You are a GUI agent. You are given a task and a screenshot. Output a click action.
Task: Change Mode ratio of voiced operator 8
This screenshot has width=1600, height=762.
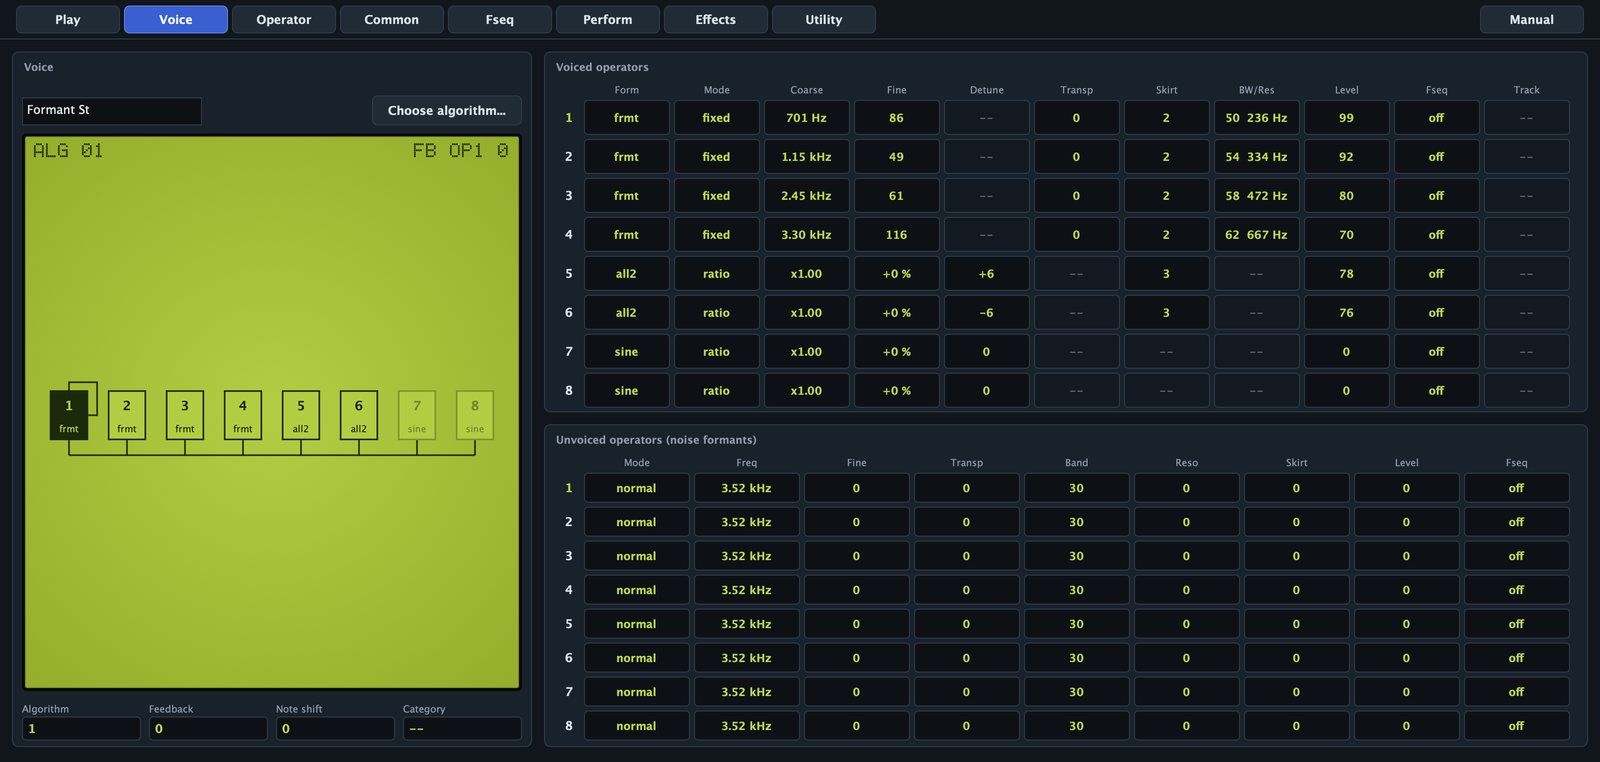click(716, 391)
